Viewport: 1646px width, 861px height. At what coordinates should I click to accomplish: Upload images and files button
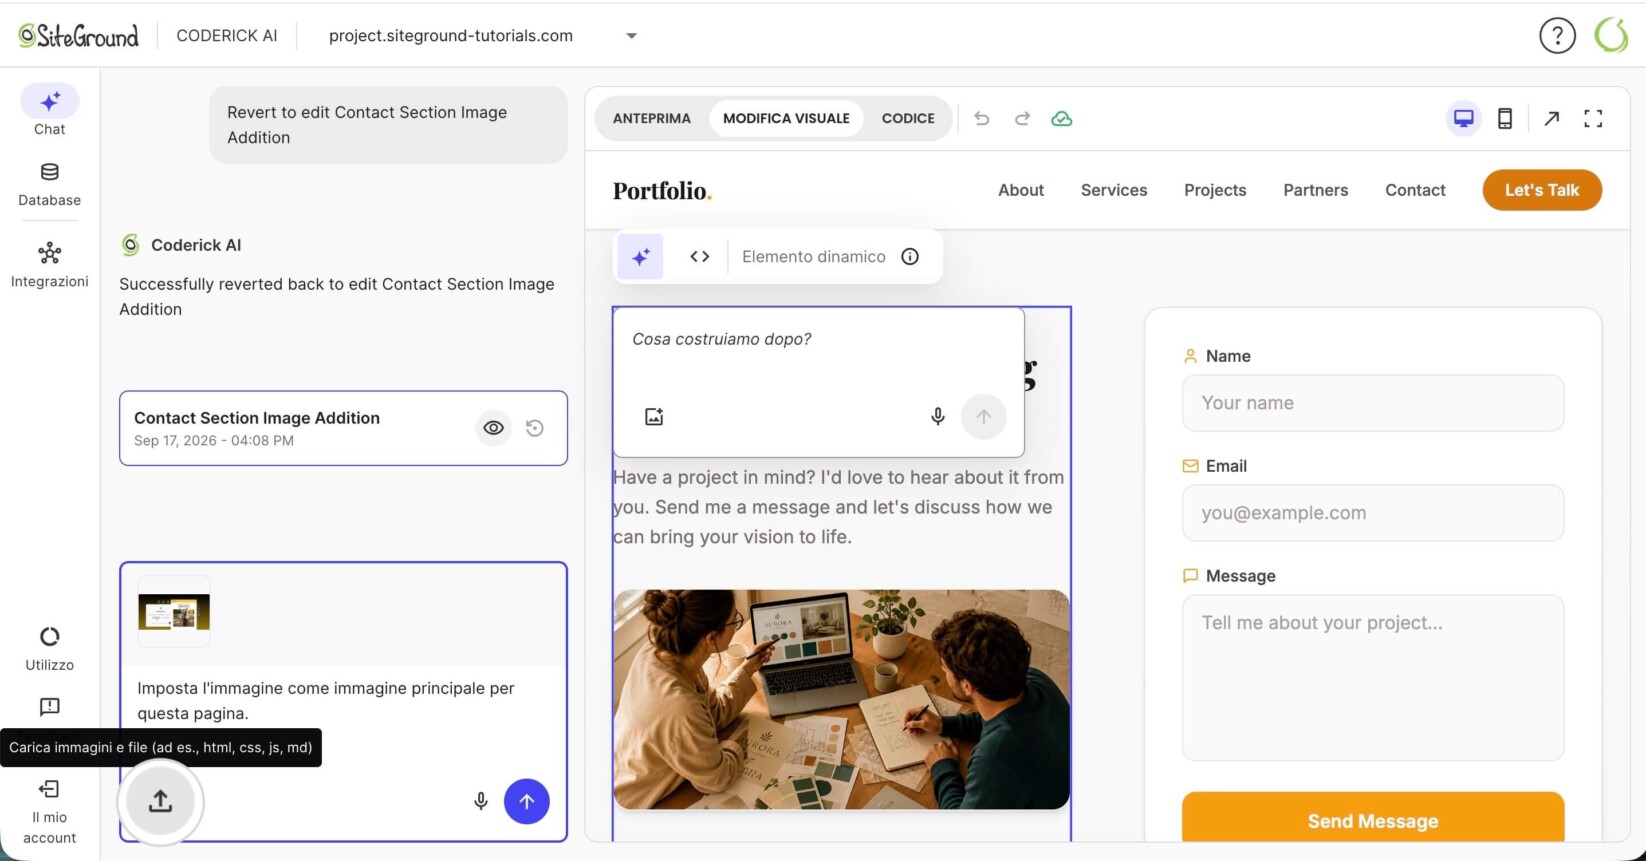point(160,801)
